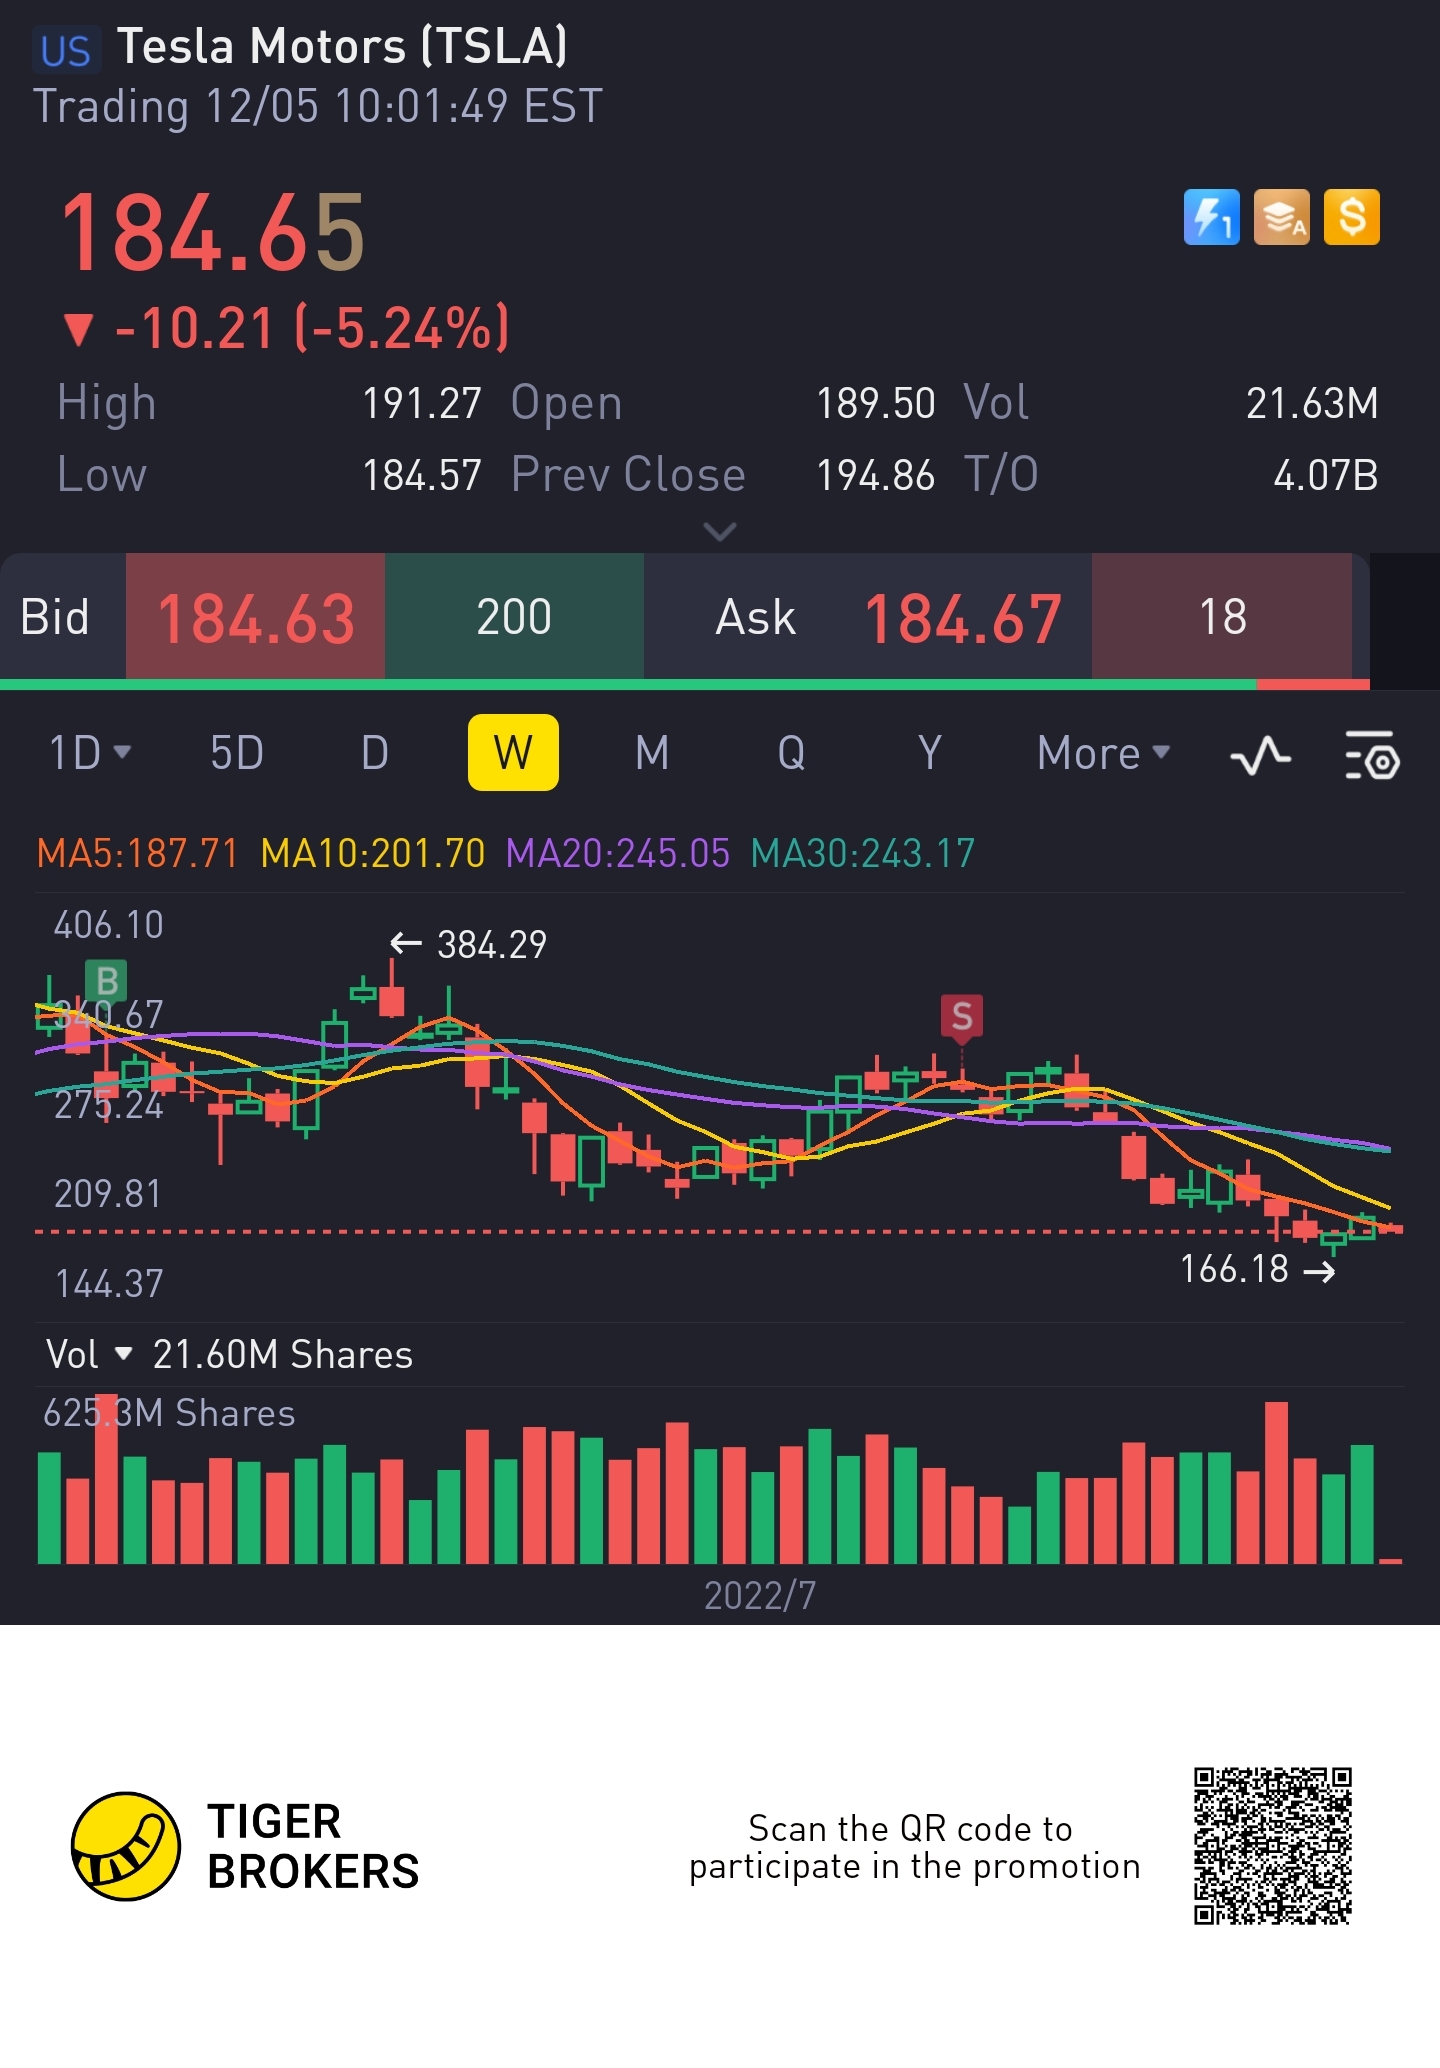Tap the 2022/7 date axis label
The image size is (1440, 2068).
coord(760,1596)
